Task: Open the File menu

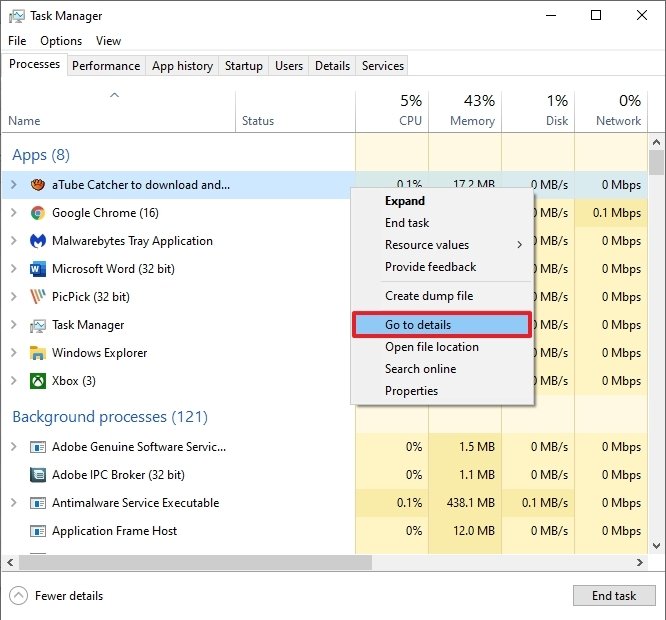Action: 17,41
